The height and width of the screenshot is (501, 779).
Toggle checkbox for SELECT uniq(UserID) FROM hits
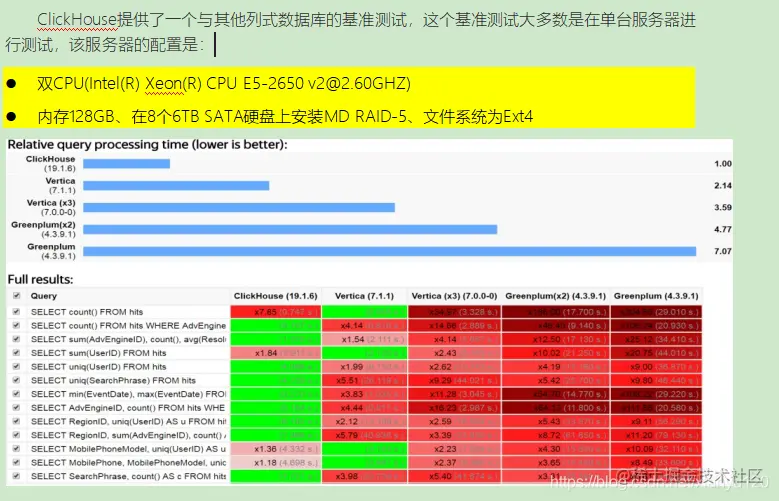(x=16, y=366)
